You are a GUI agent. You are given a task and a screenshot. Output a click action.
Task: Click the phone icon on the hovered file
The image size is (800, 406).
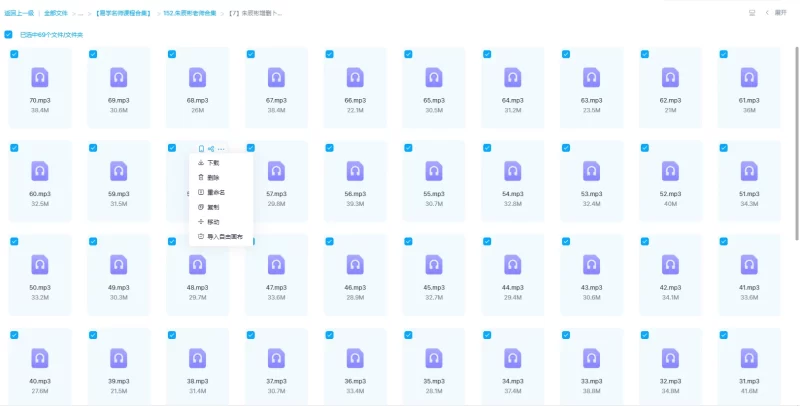point(201,148)
